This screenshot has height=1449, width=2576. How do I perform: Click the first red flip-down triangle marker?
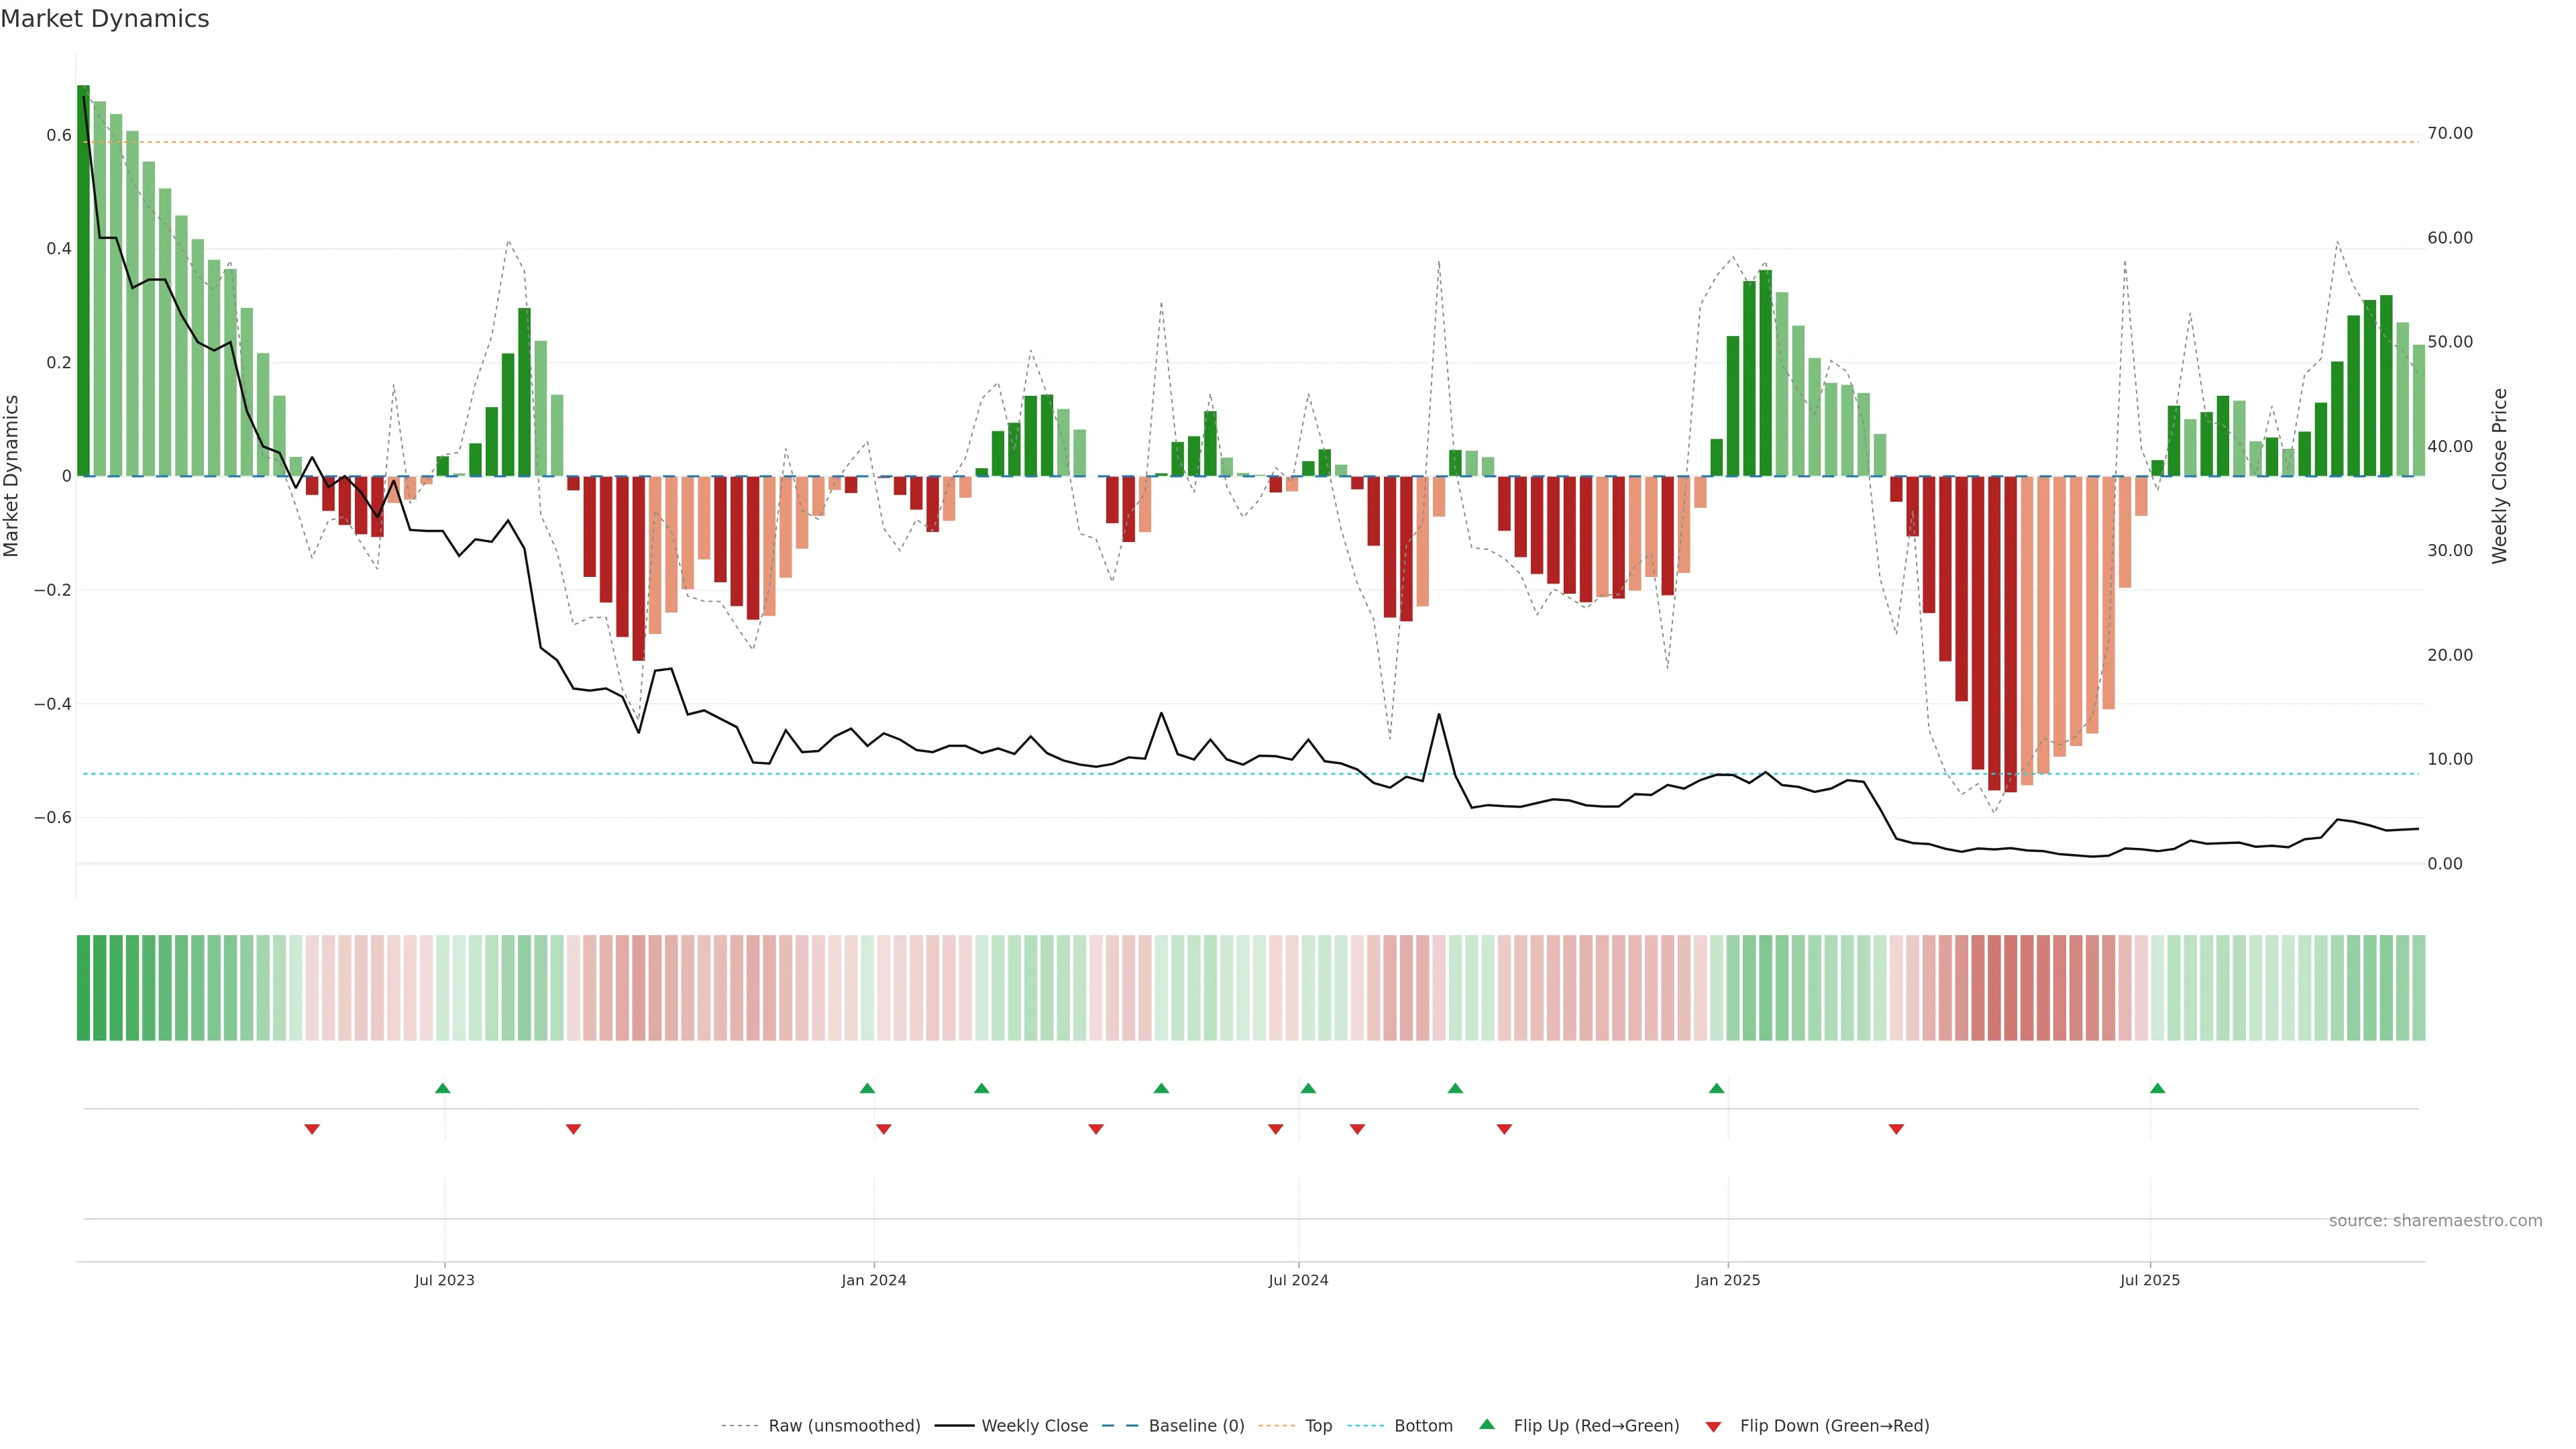312,1129
